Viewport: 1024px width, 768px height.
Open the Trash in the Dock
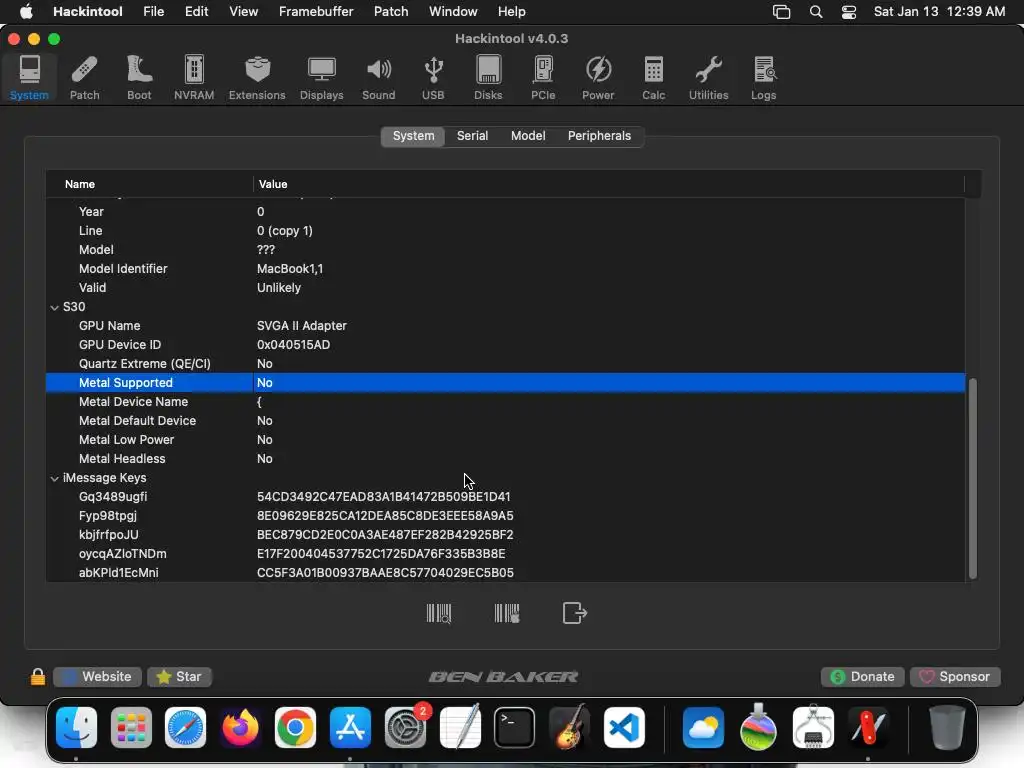[x=947, y=728]
